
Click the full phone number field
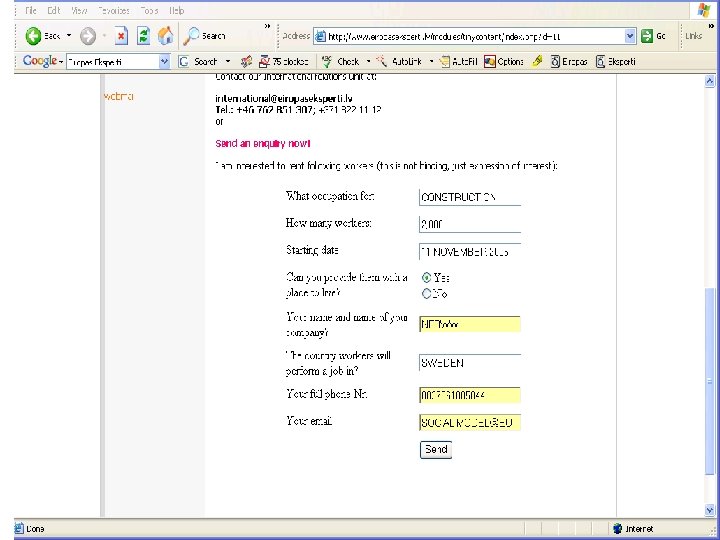point(470,395)
